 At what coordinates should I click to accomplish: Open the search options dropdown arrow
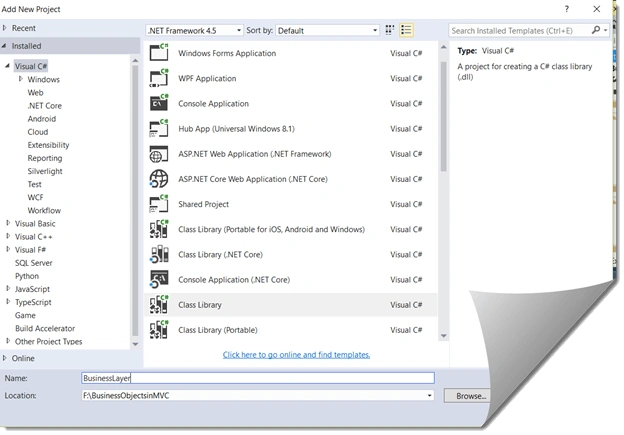coord(605,30)
